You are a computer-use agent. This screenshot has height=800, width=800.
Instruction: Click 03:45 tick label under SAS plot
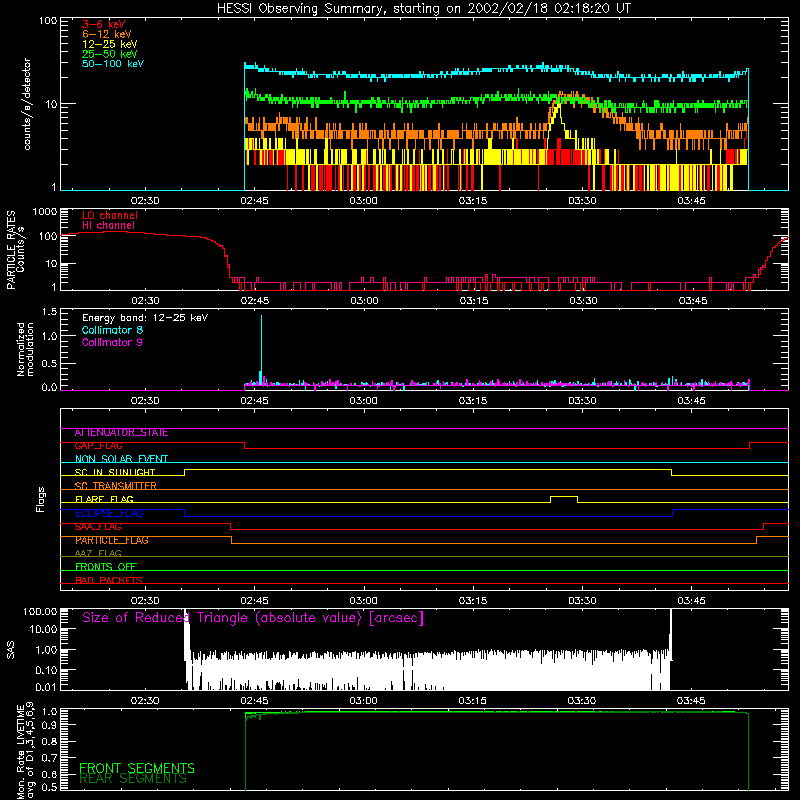[x=691, y=701]
